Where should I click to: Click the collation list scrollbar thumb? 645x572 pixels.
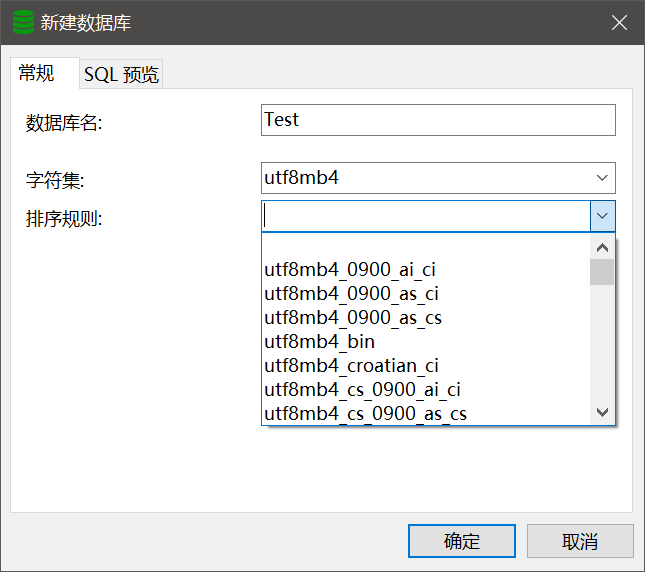point(602,272)
